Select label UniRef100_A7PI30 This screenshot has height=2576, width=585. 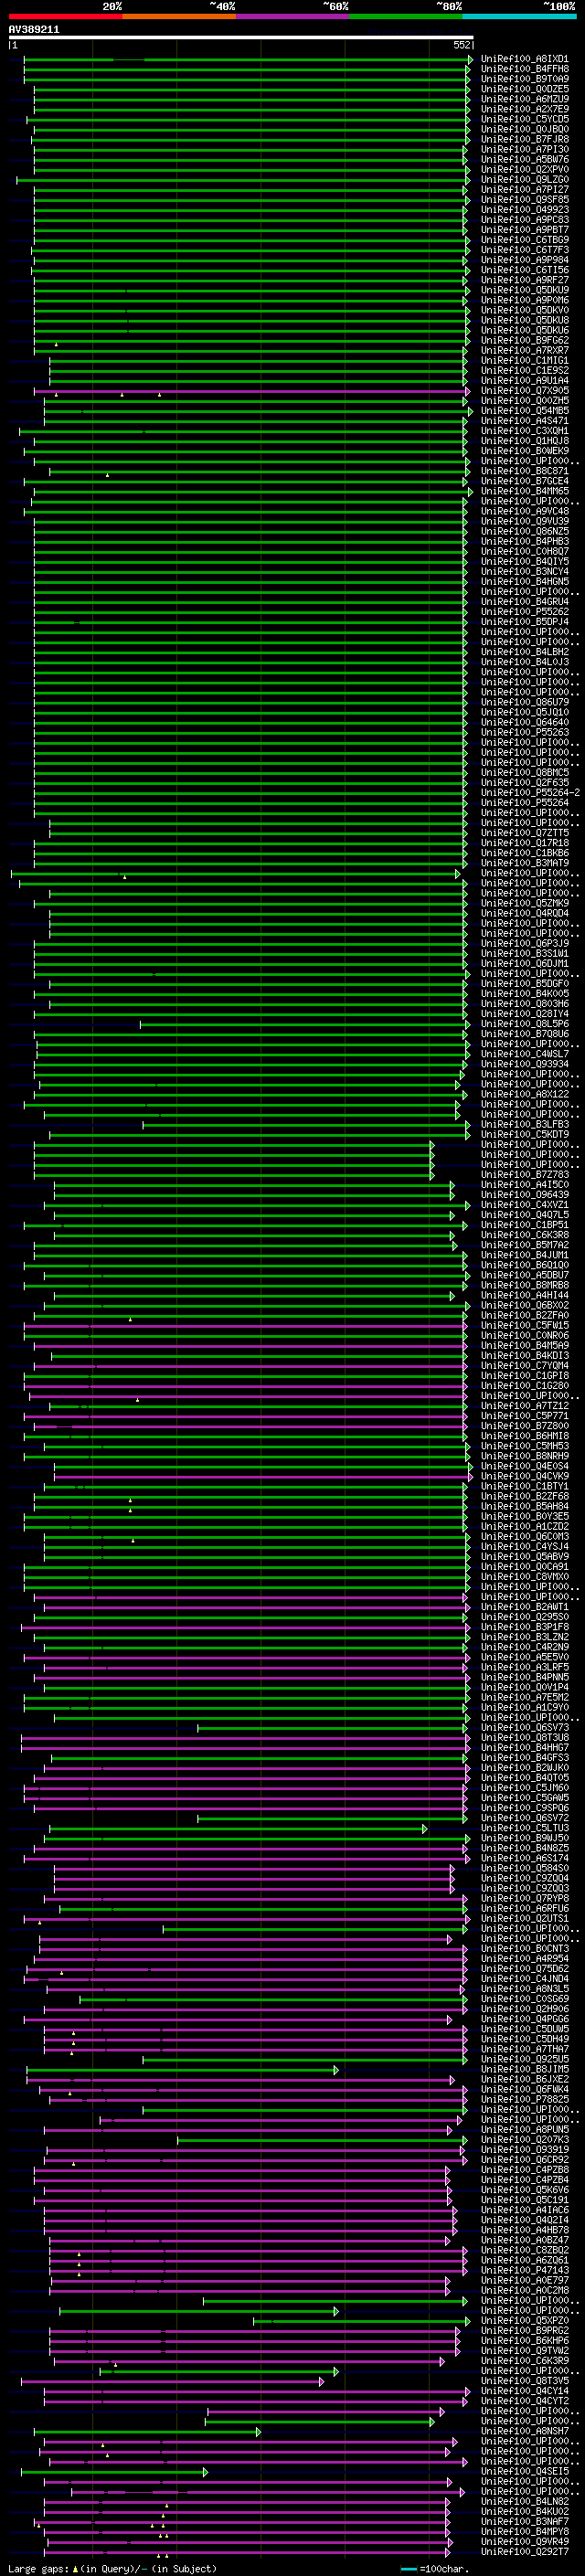[x=524, y=149]
